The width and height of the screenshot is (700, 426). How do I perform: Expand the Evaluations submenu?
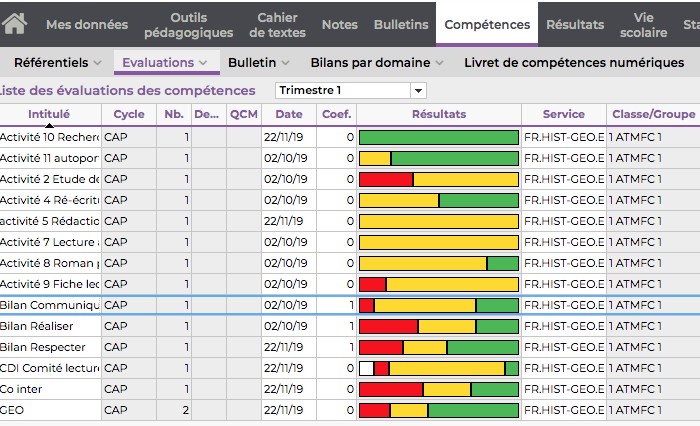[165, 63]
